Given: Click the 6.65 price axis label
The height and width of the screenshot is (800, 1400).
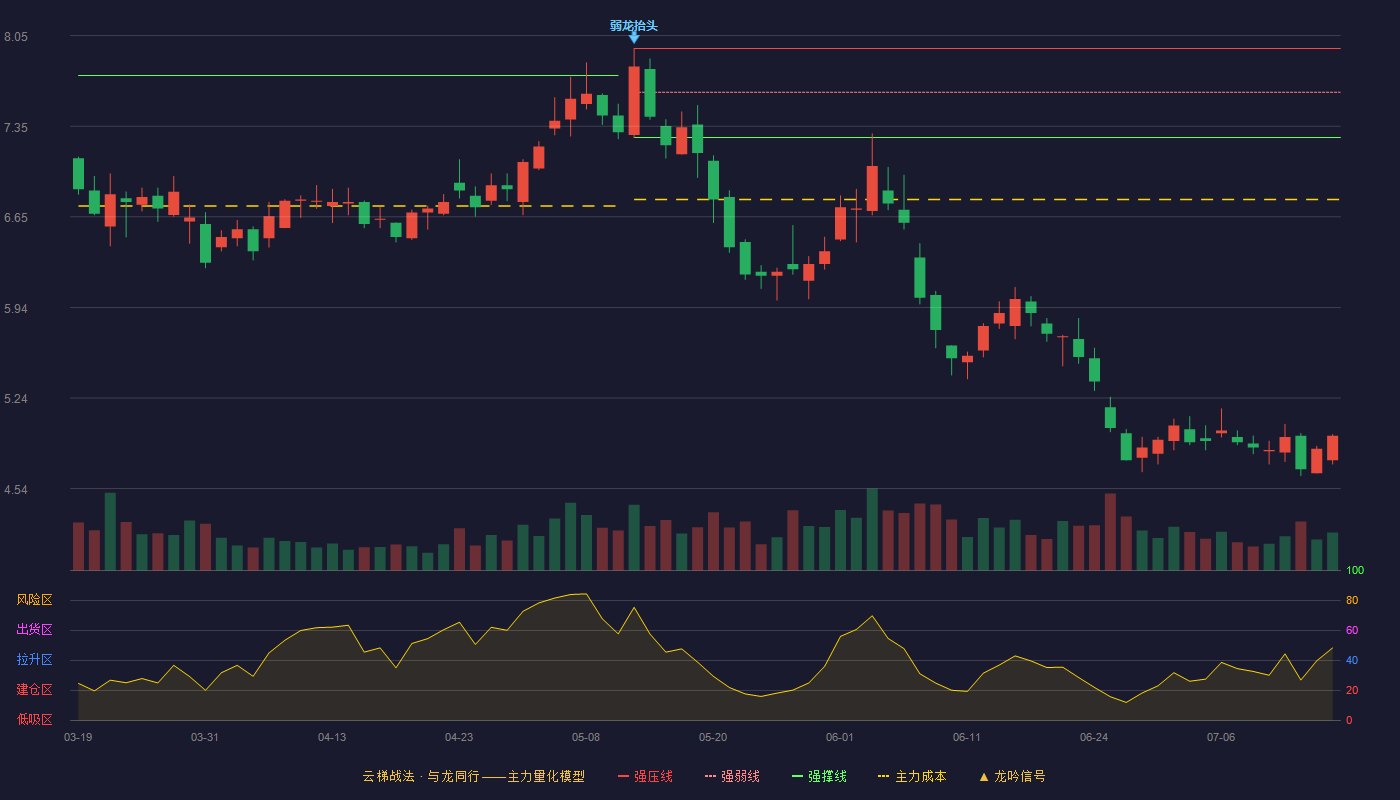Looking at the screenshot, I should (x=16, y=218).
